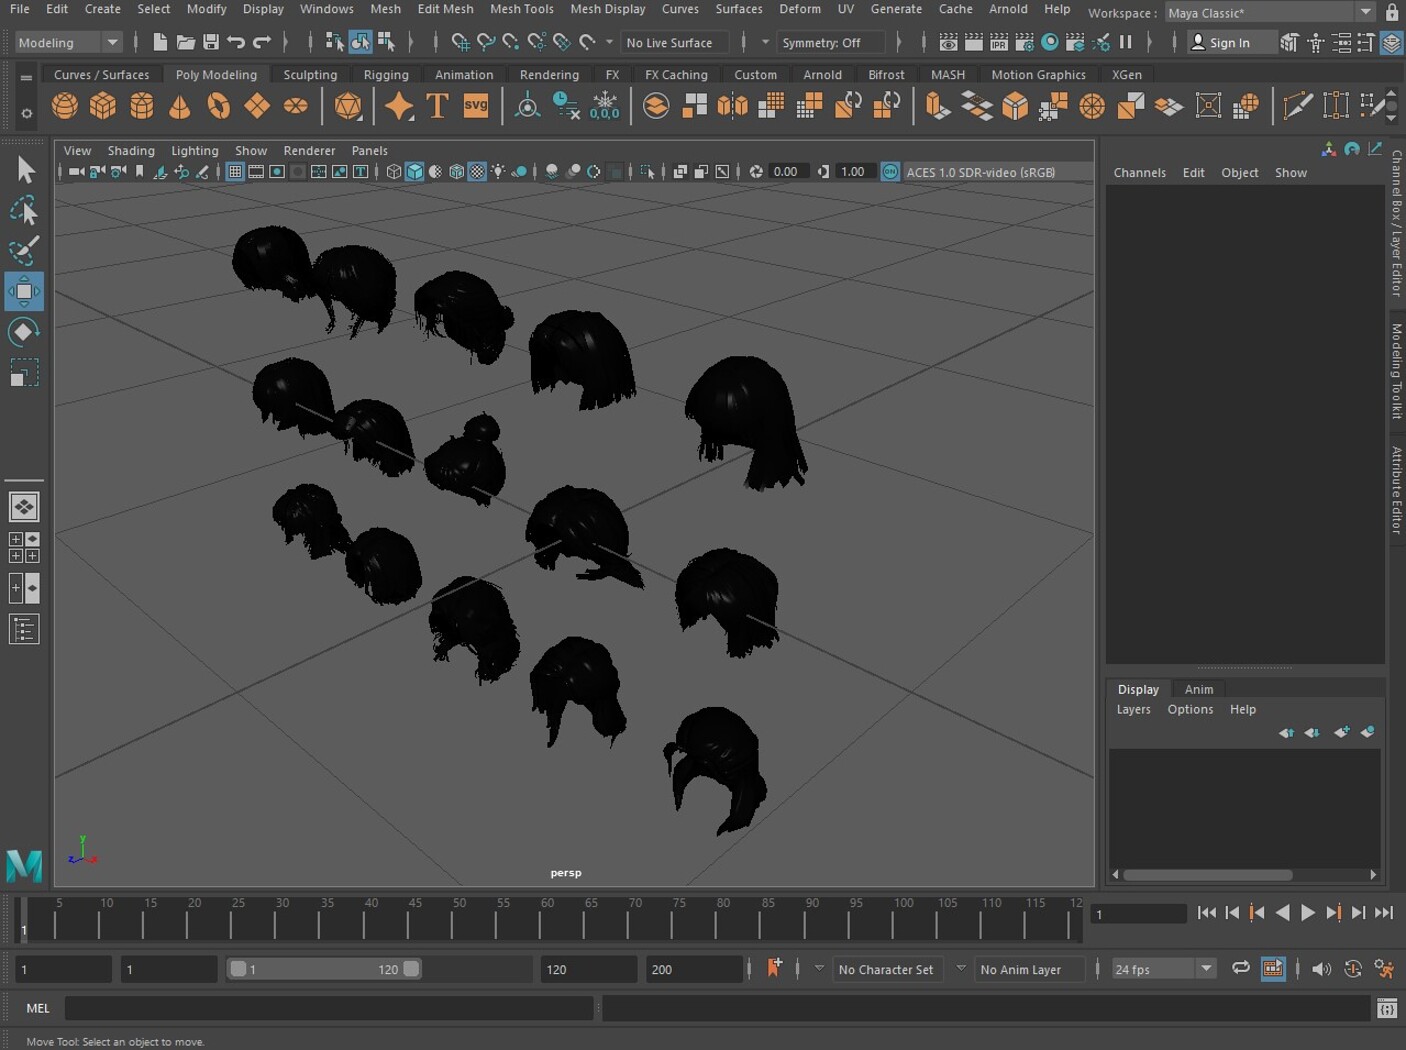Activate the Lasso selection tool
This screenshot has height=1050, width=1406.
pos(24,211)
